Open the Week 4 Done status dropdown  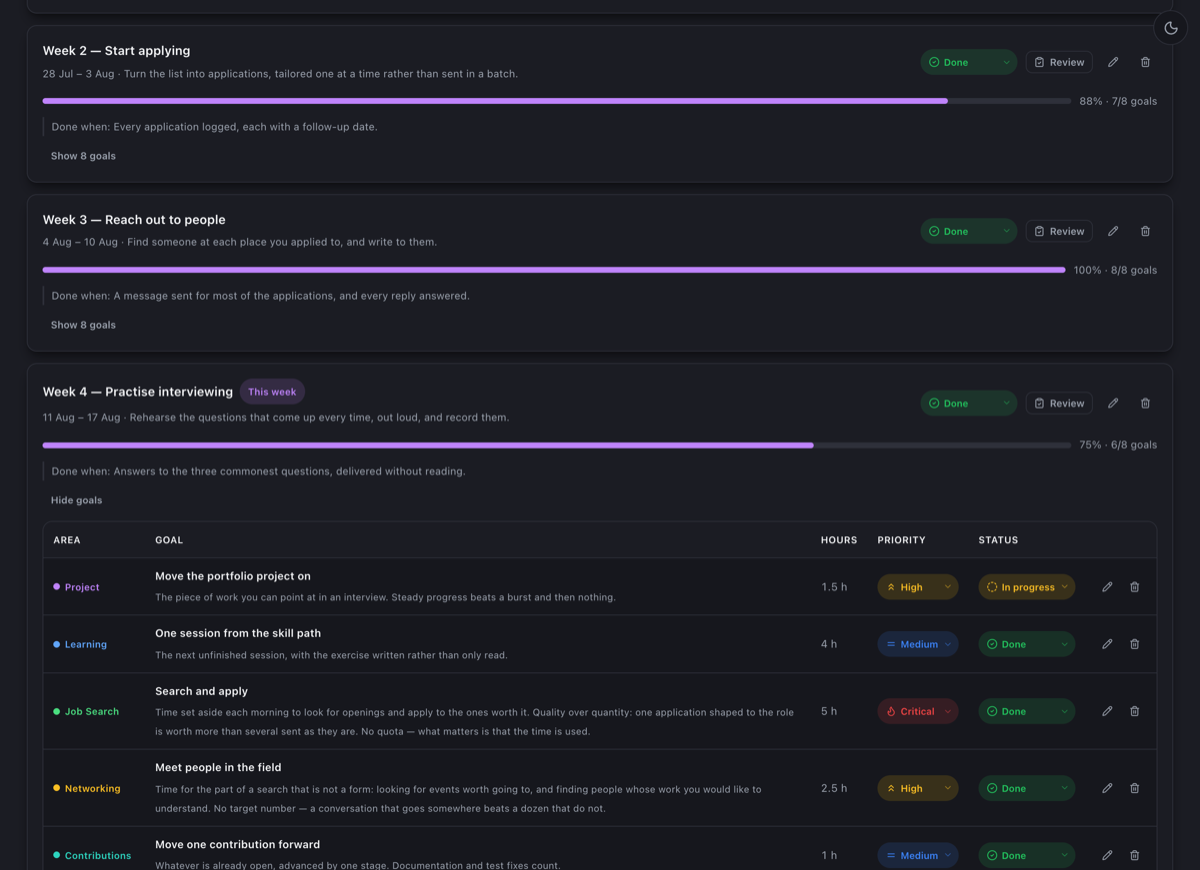[x=969, y=403]
